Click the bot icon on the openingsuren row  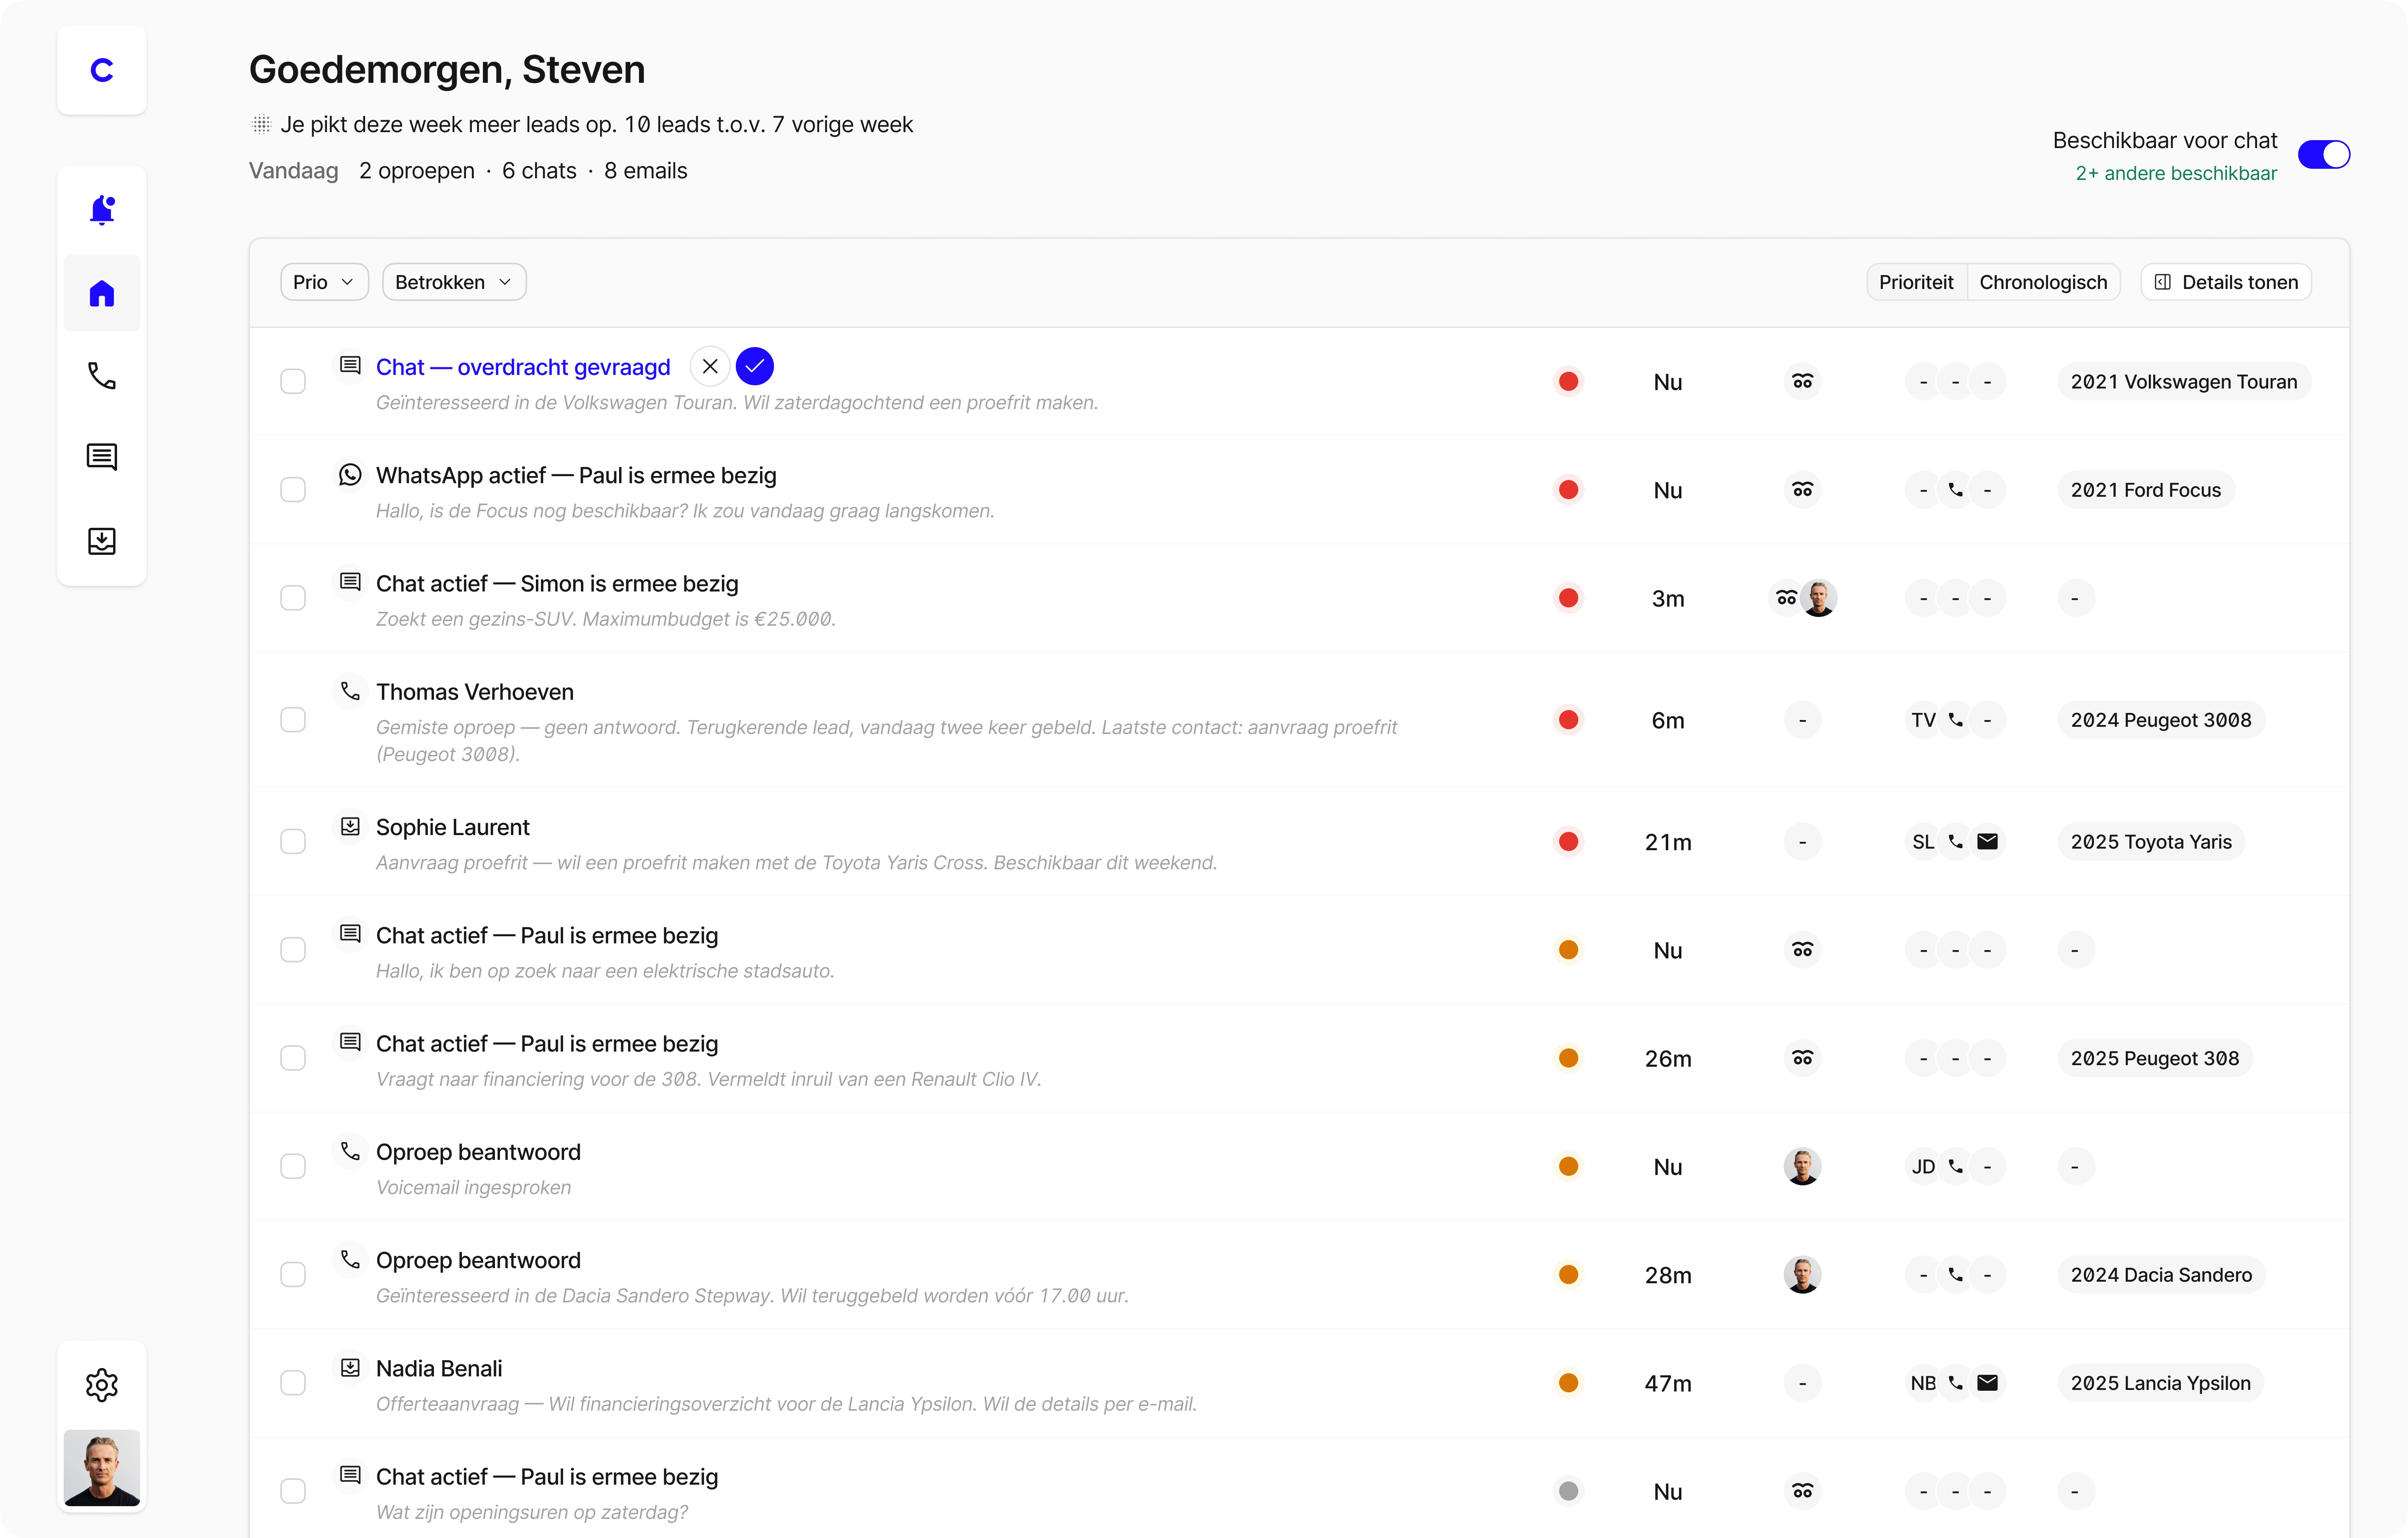[1802, 1491]
